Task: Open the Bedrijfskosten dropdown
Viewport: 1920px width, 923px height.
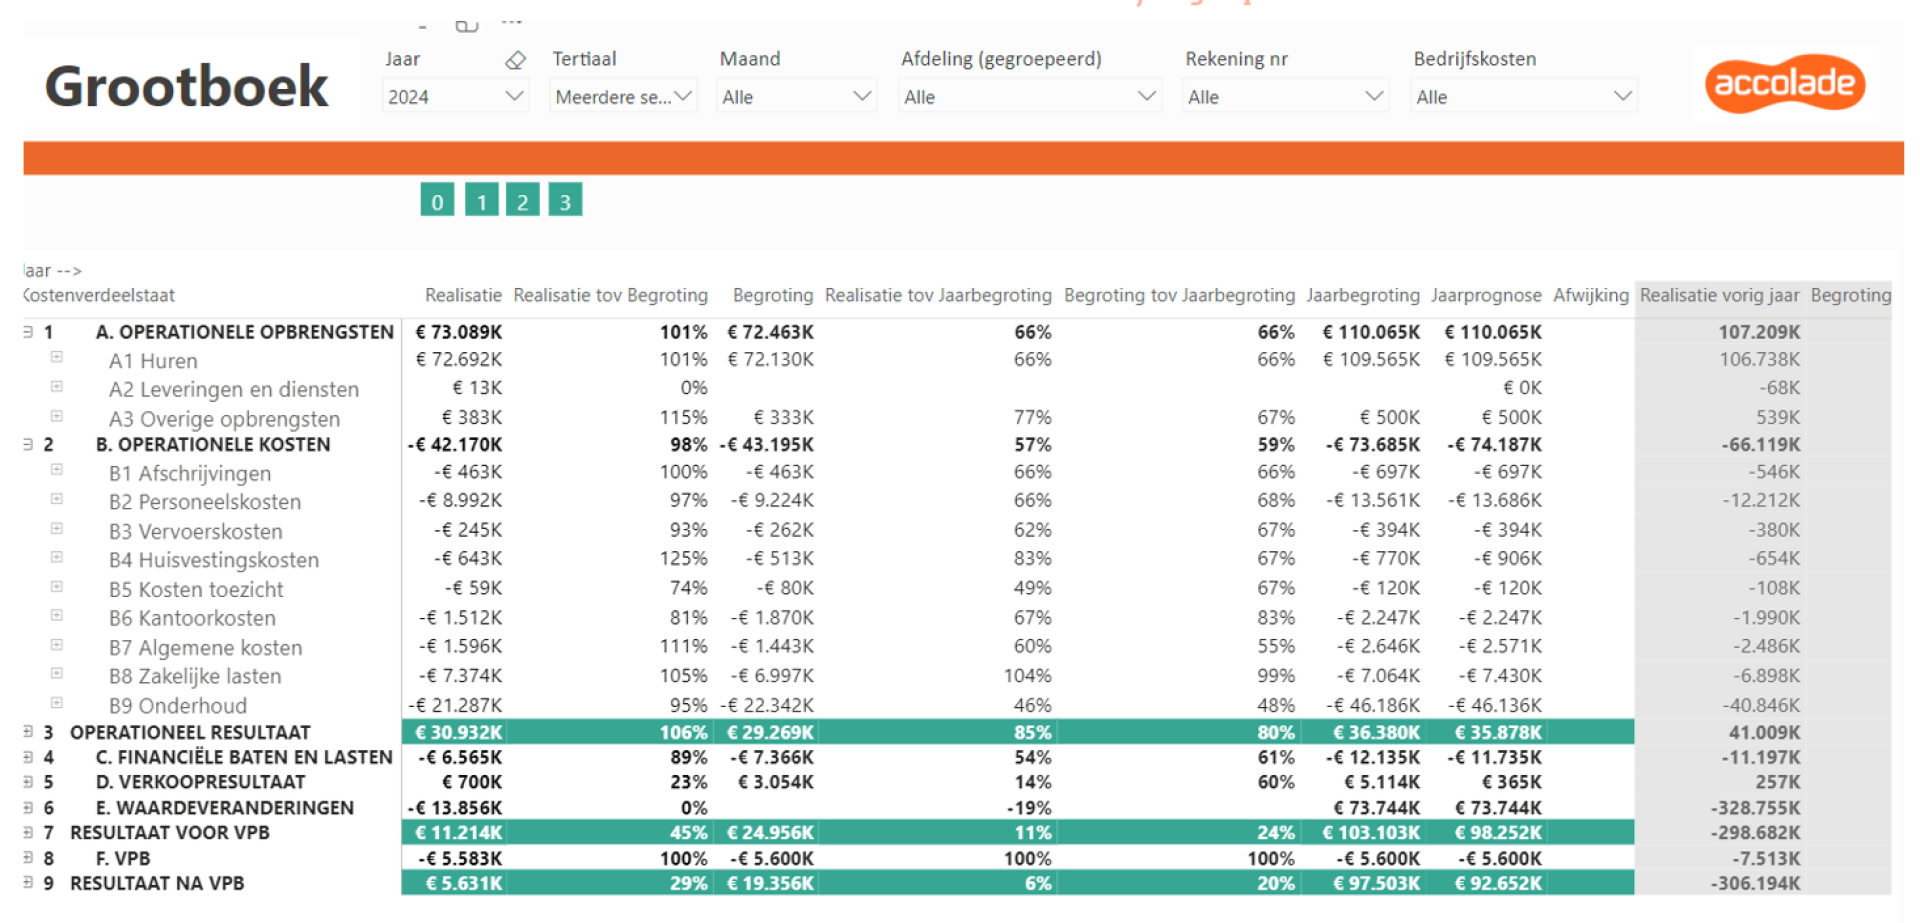Action: coord(1524,97)
